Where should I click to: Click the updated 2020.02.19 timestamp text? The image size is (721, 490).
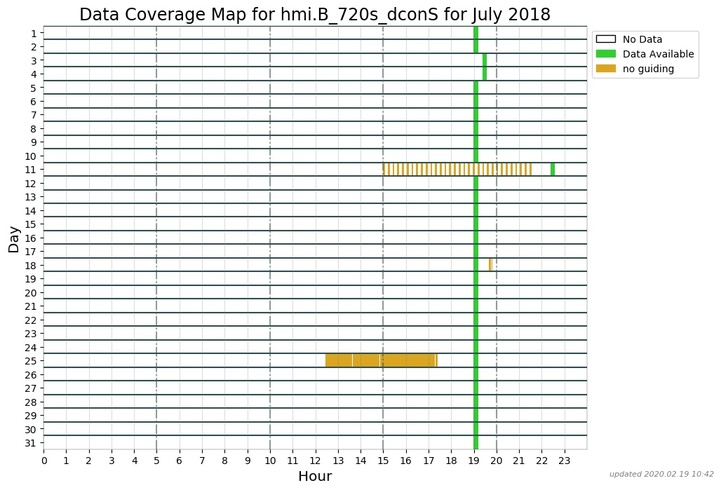[661, 474]
